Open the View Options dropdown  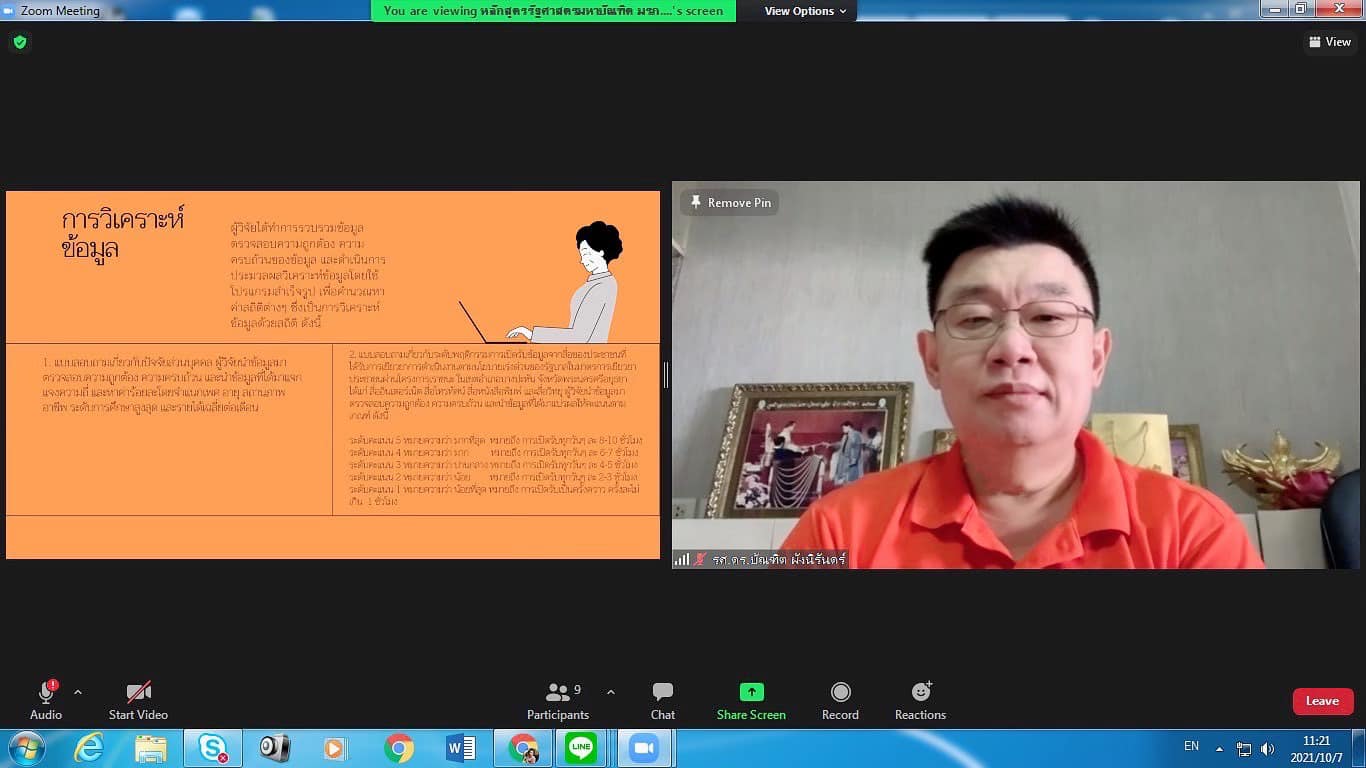coord(805,11)
